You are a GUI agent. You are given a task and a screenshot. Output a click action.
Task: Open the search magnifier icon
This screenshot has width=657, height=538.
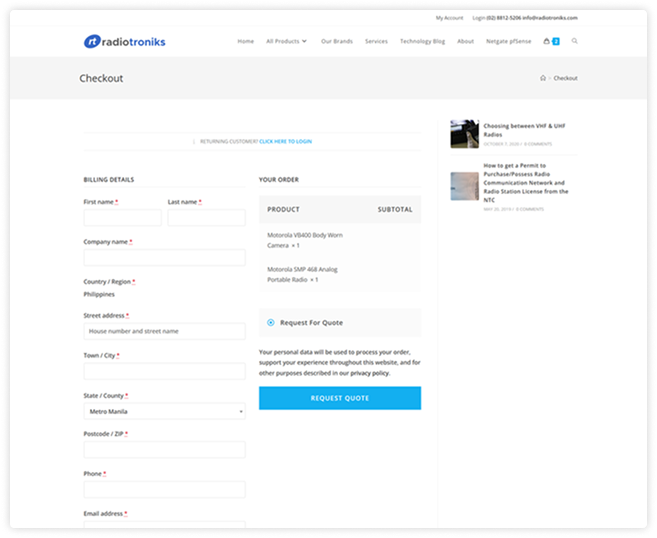574,41
